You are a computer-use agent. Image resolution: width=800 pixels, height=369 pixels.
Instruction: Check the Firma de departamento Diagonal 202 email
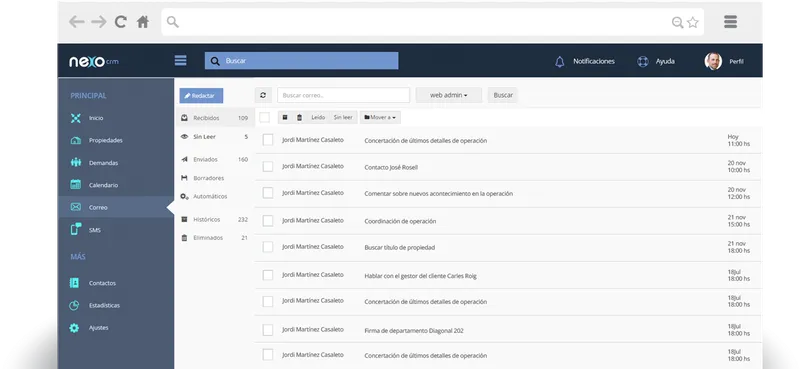point(268,330)
